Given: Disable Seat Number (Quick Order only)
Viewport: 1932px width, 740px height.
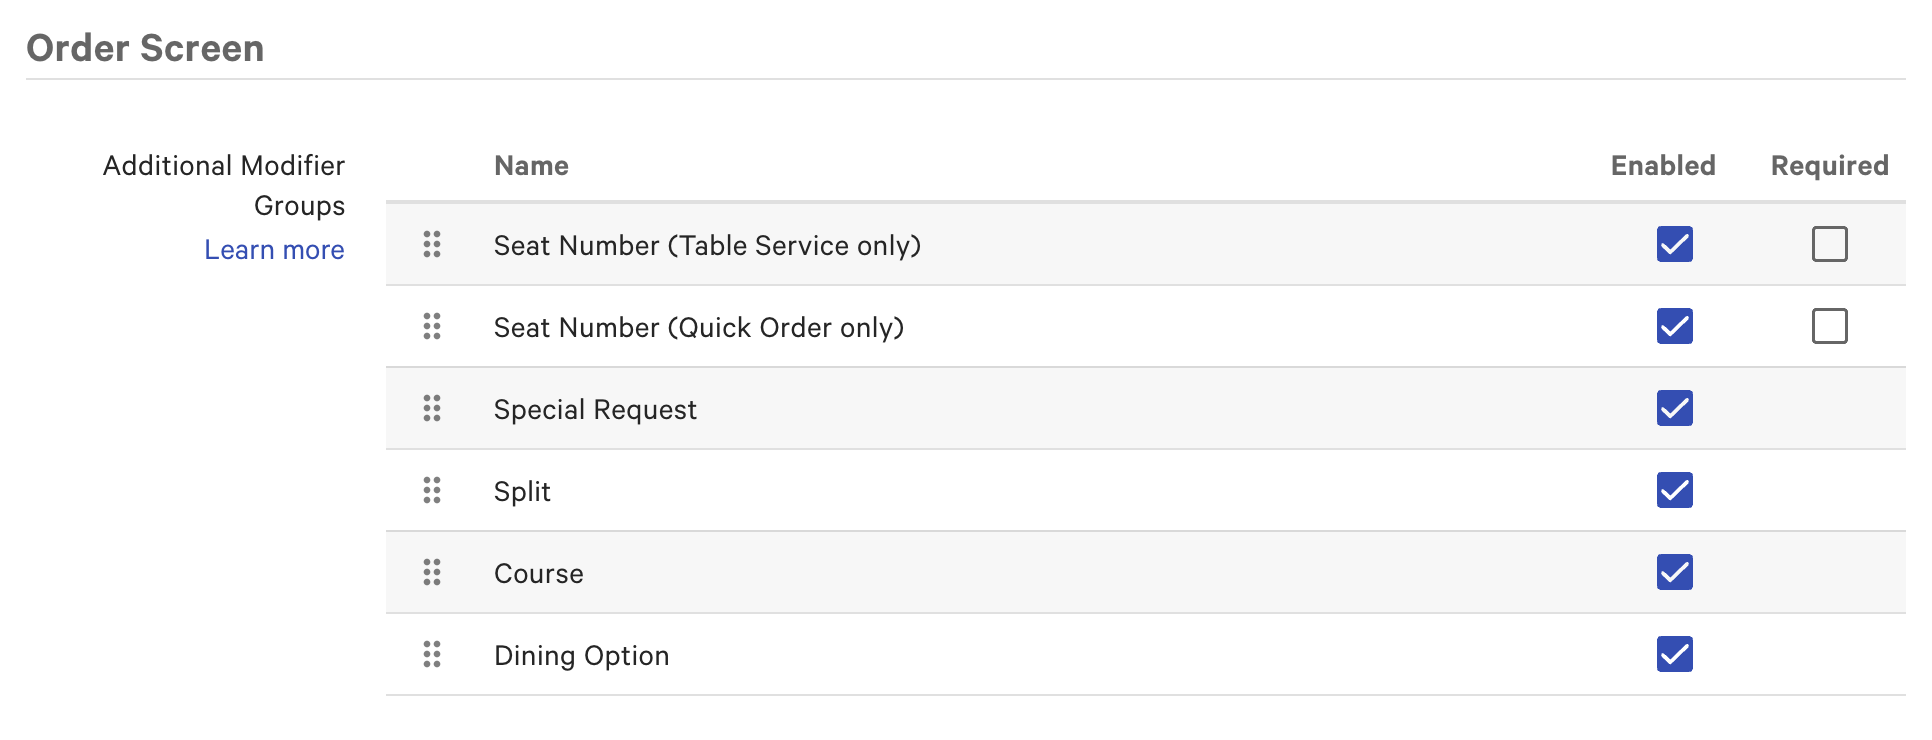Looking at the screenshot, I should [1674, 326].
